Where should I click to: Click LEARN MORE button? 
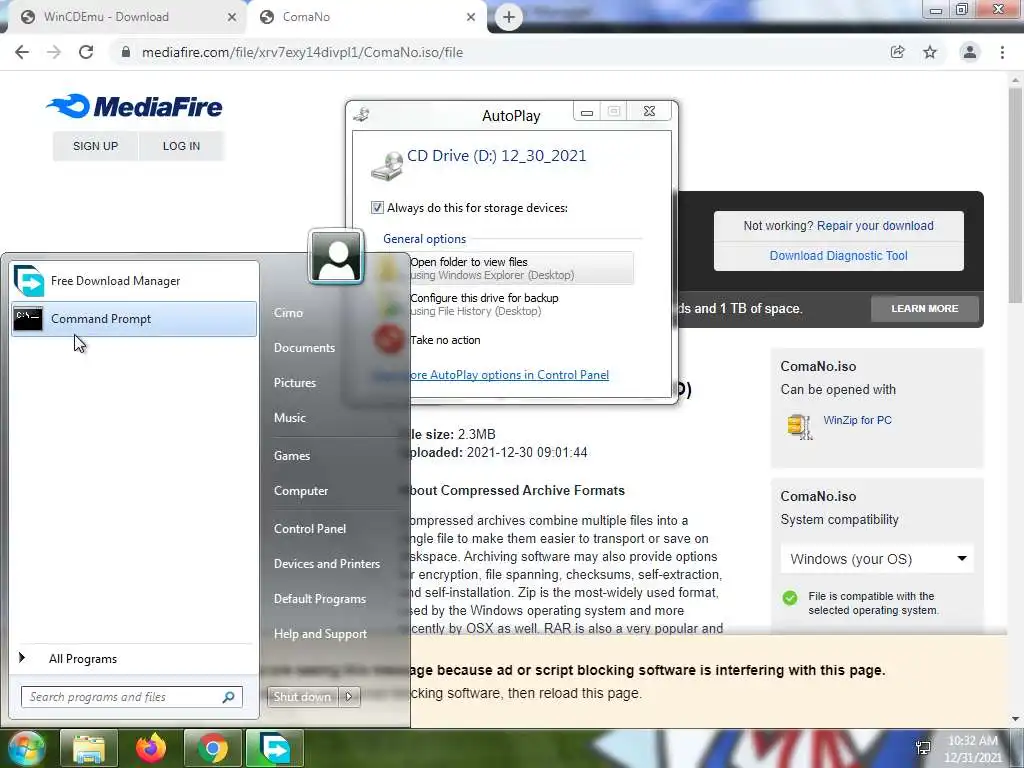925,308
